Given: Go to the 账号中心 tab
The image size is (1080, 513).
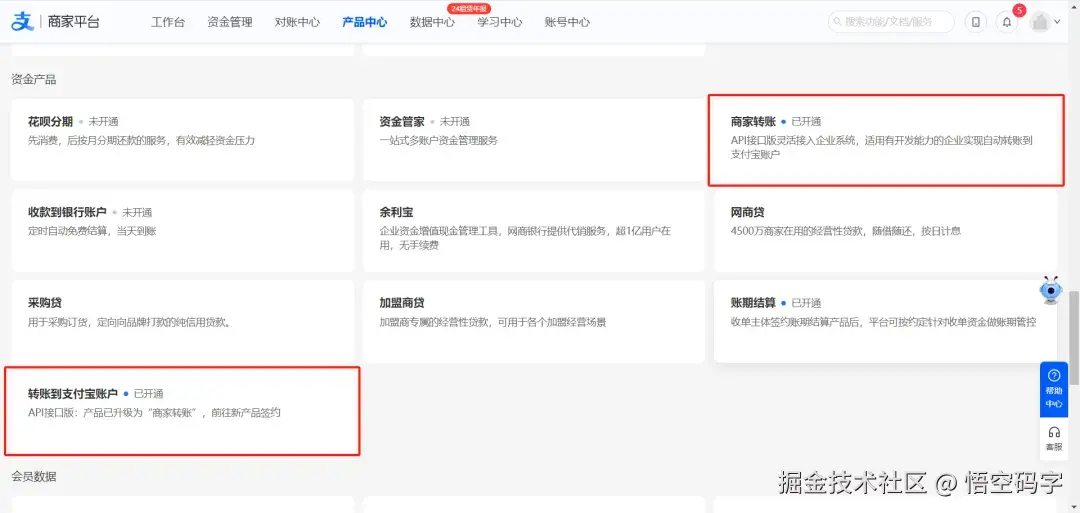Looking at the screenshot, I should pos(567,22).
